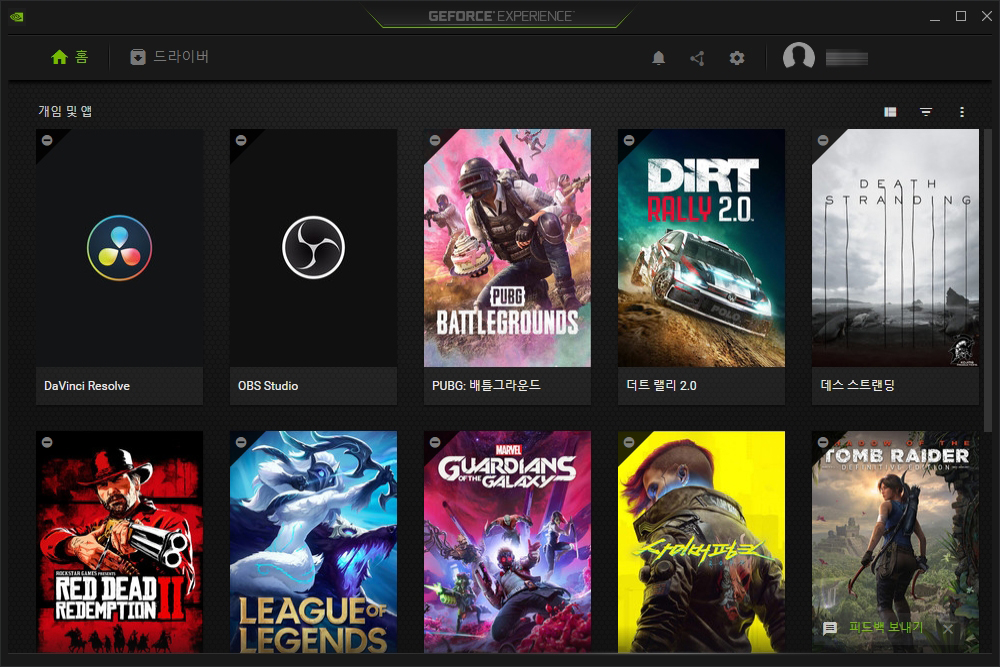Screen dimensions: 1000x667
Task: Hide Death Stranding using its minus icon
Action: point(823,140)
